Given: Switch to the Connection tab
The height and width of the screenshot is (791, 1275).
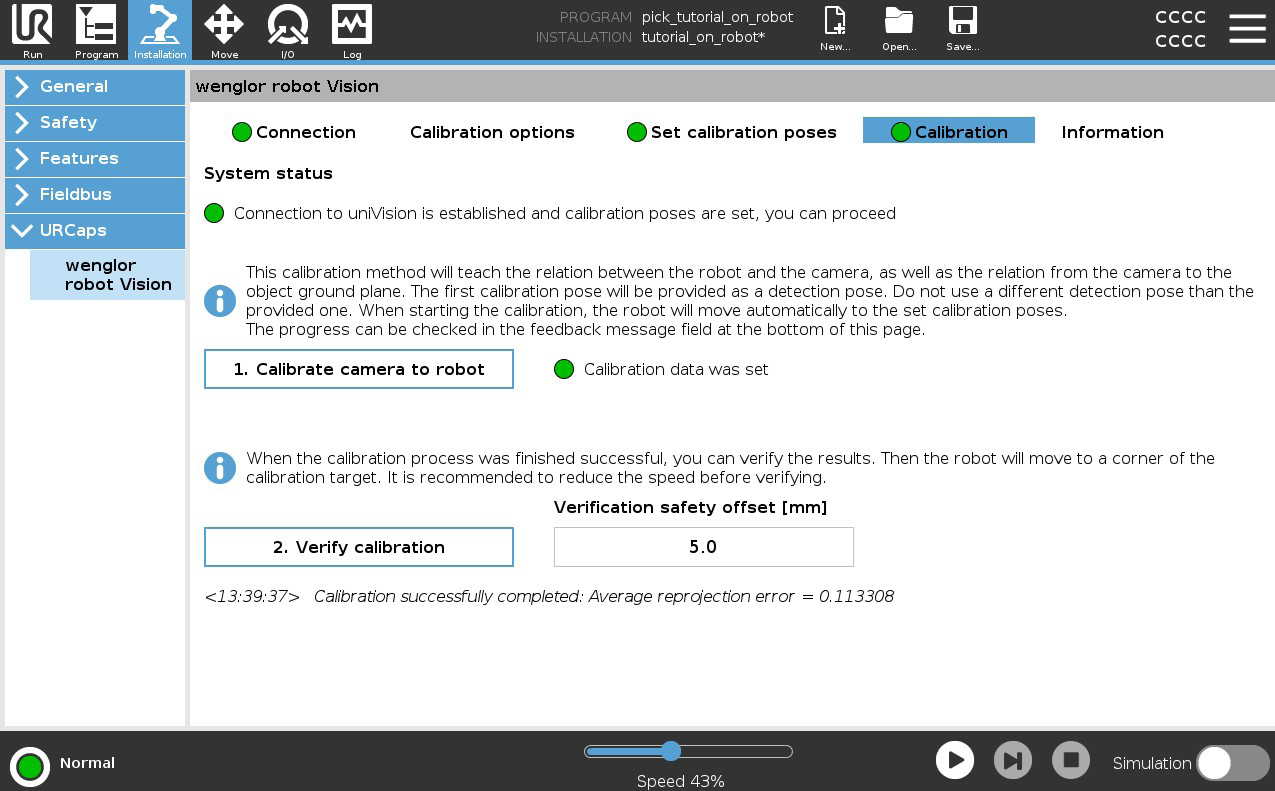Looking at the screenshot, I should [x=294, y=132].
